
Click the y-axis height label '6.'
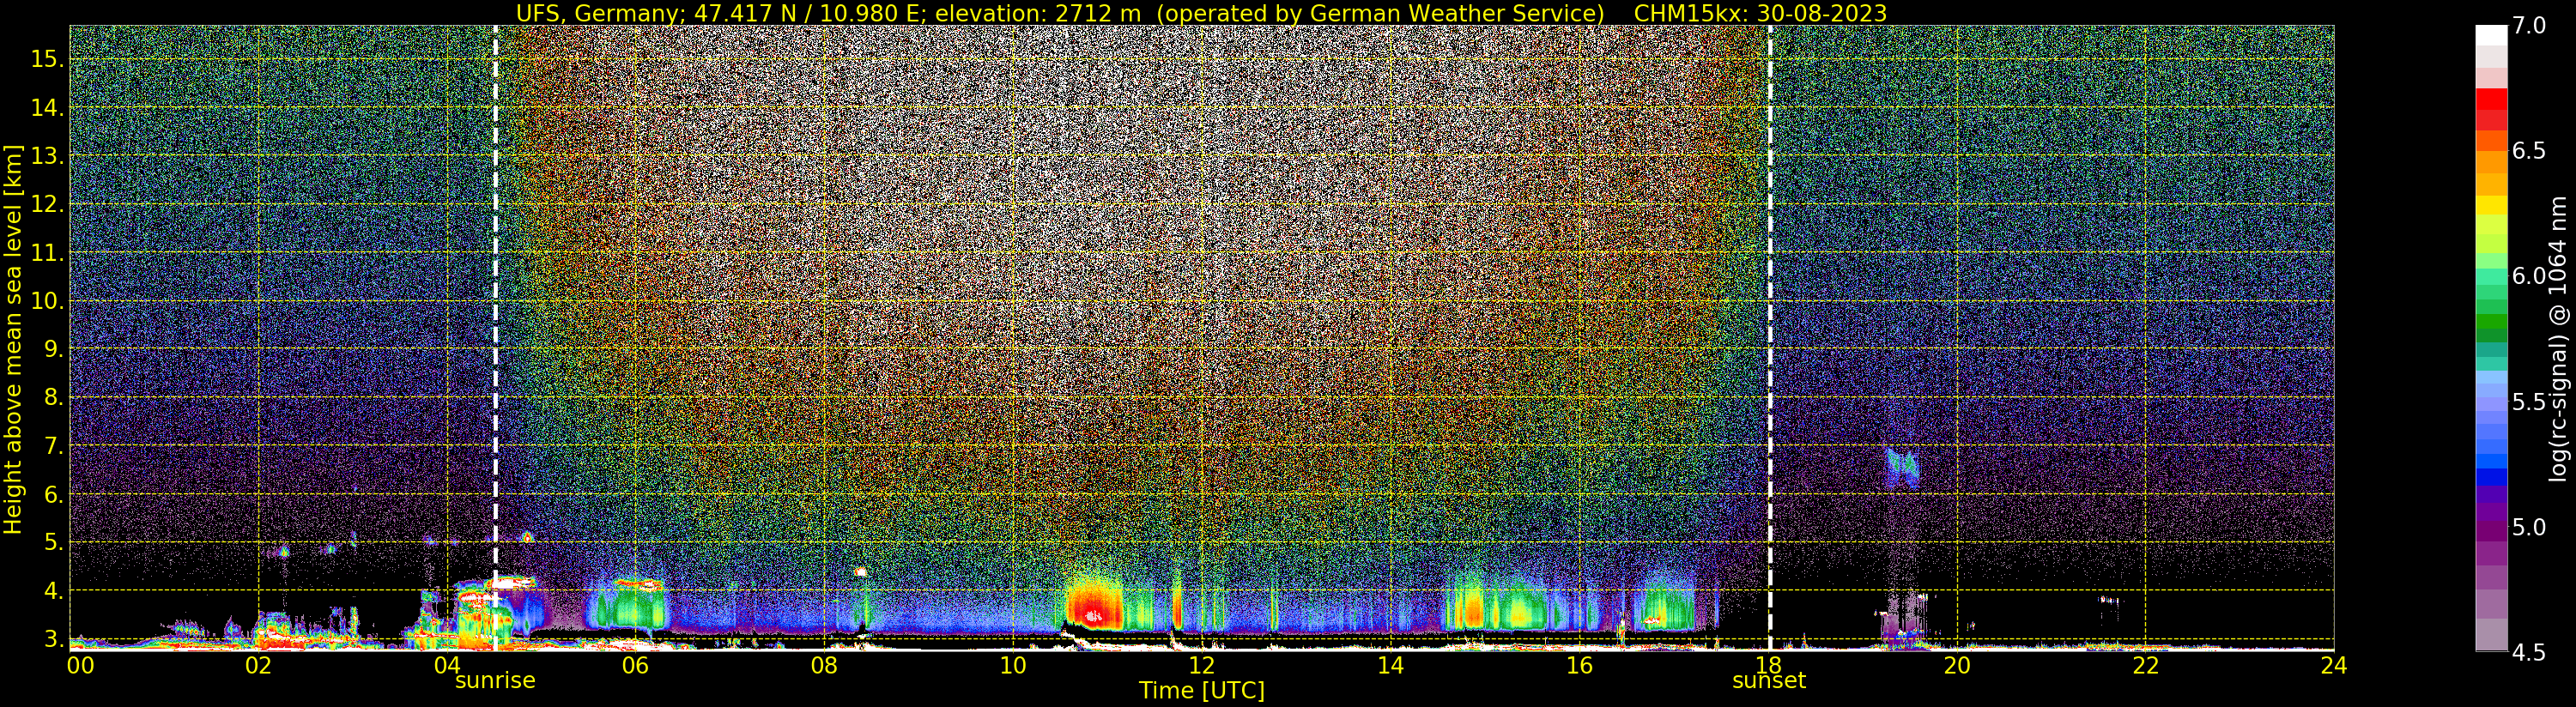coord(53,494)
